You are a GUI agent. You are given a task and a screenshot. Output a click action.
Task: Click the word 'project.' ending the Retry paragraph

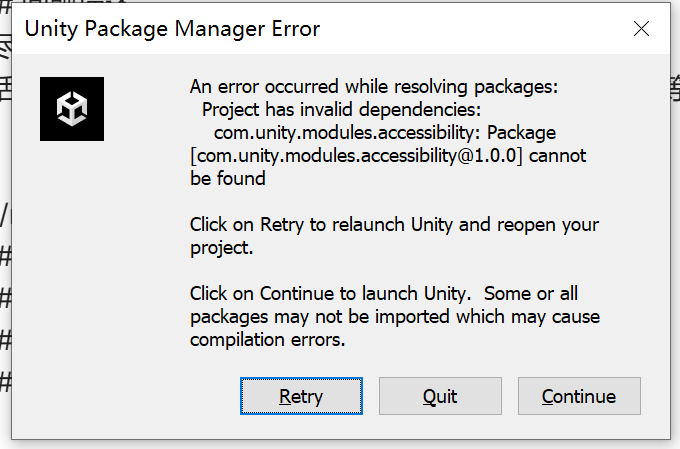coord(222,248)
